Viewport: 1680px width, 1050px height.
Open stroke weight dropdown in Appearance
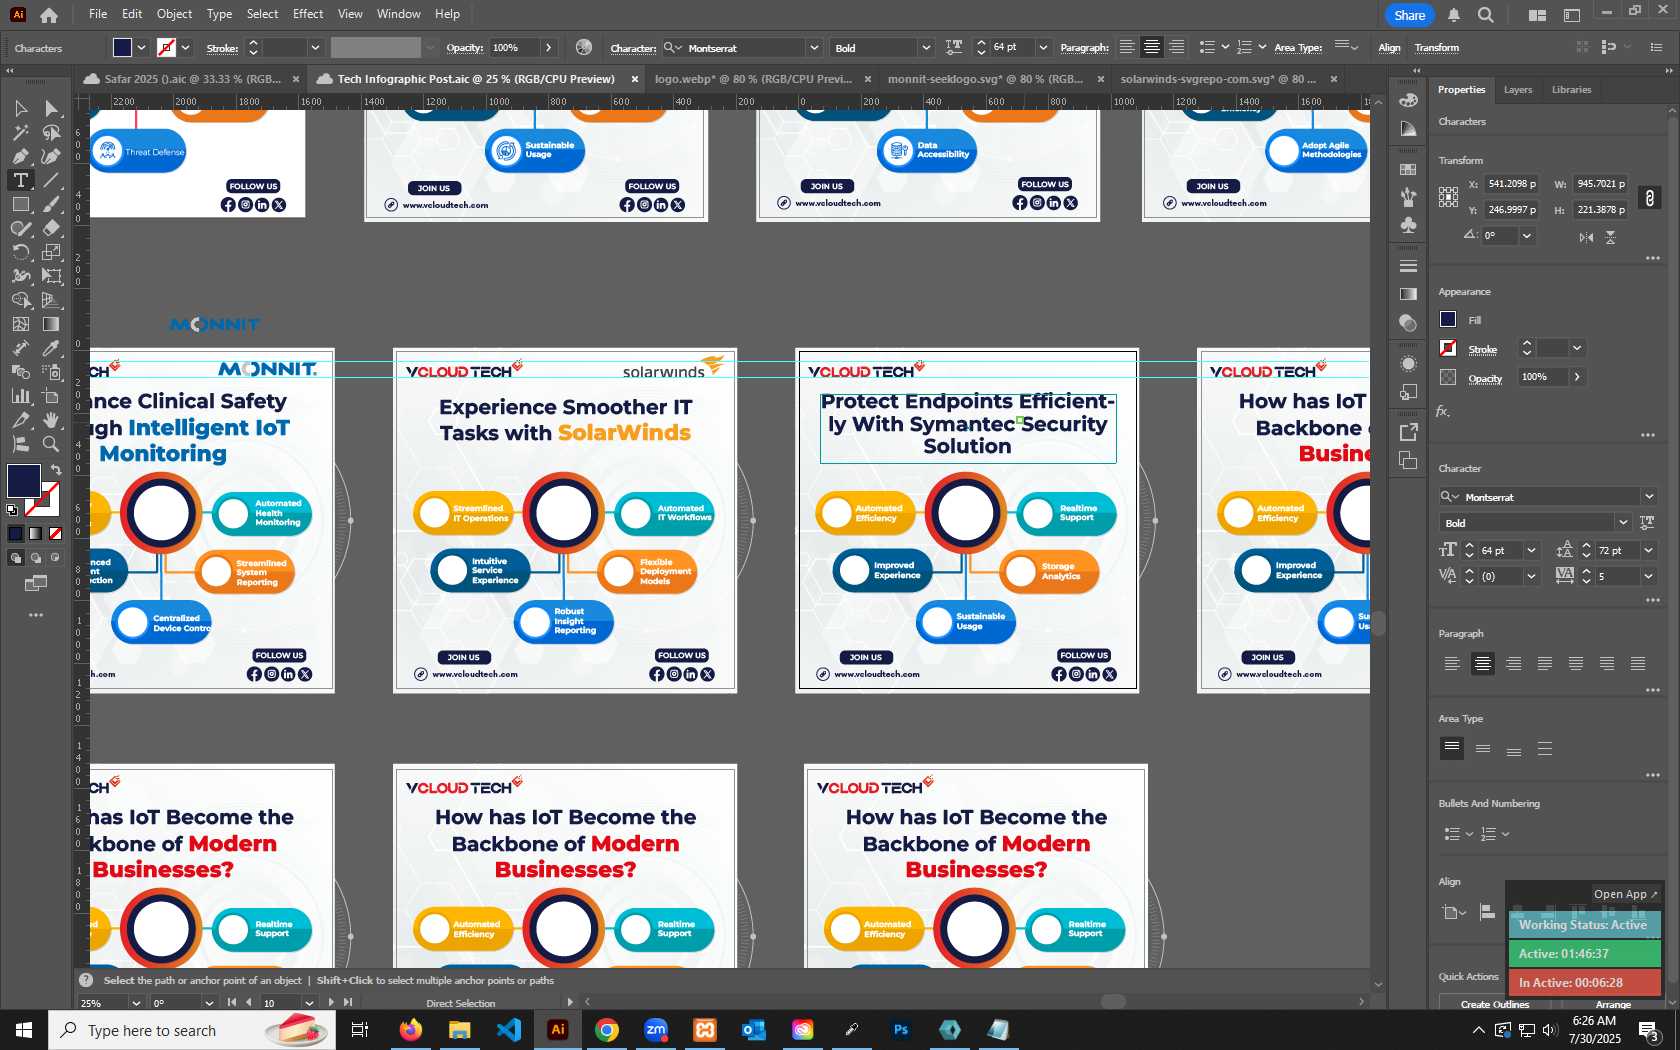point(1577,348)
